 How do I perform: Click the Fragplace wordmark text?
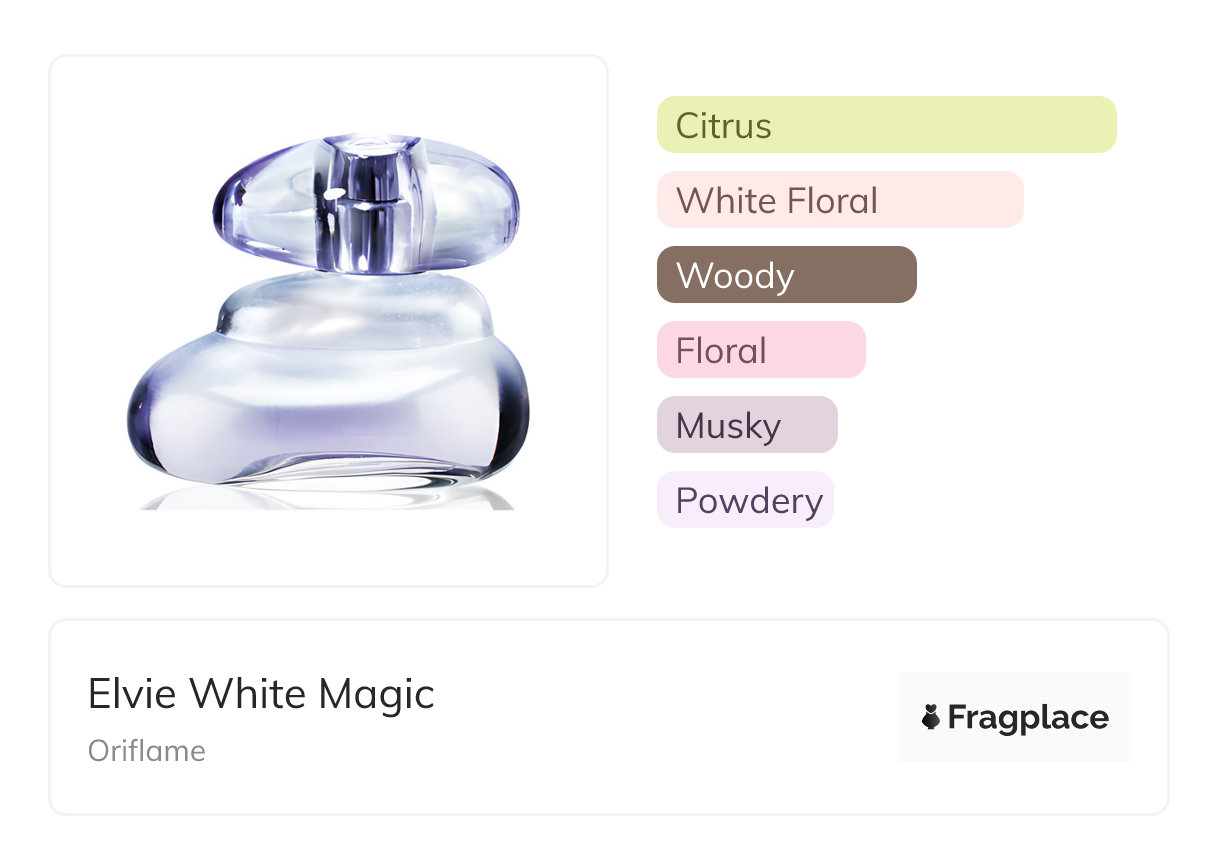tap(1028, 717)
